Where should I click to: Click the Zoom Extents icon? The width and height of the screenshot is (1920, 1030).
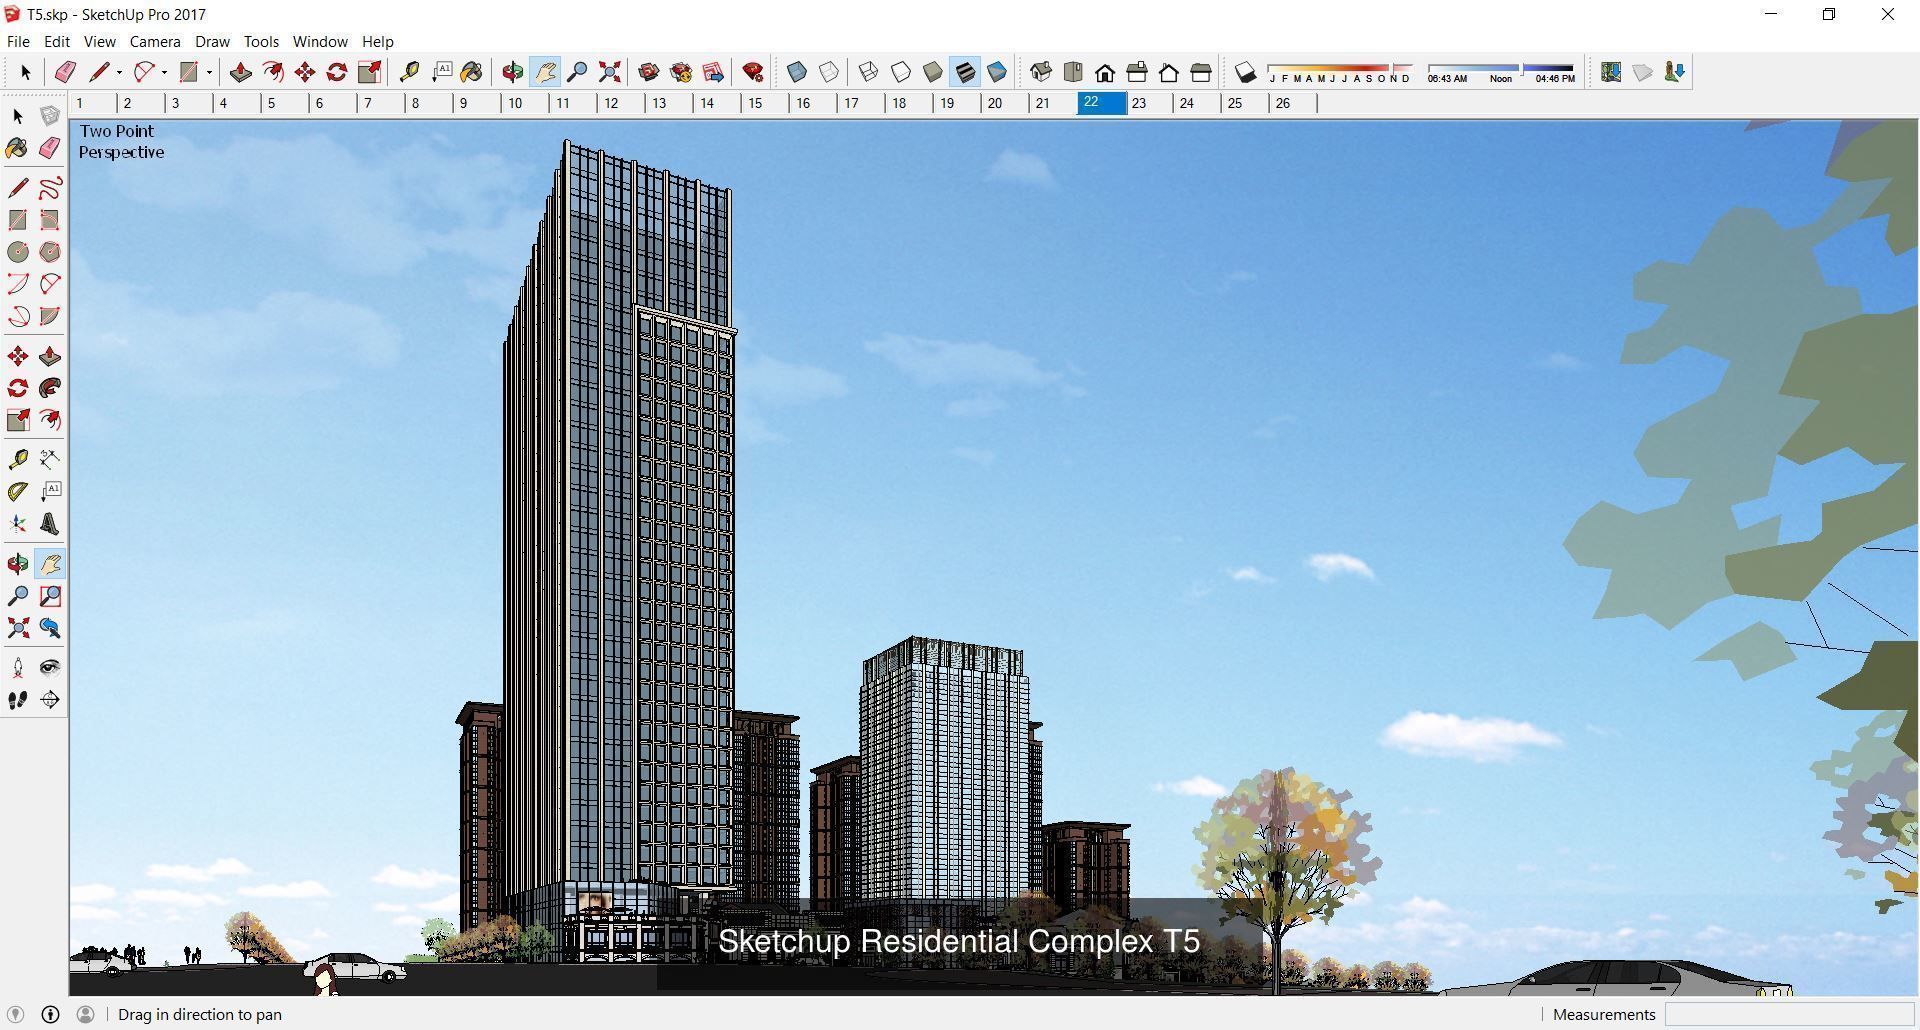(608, 72)
